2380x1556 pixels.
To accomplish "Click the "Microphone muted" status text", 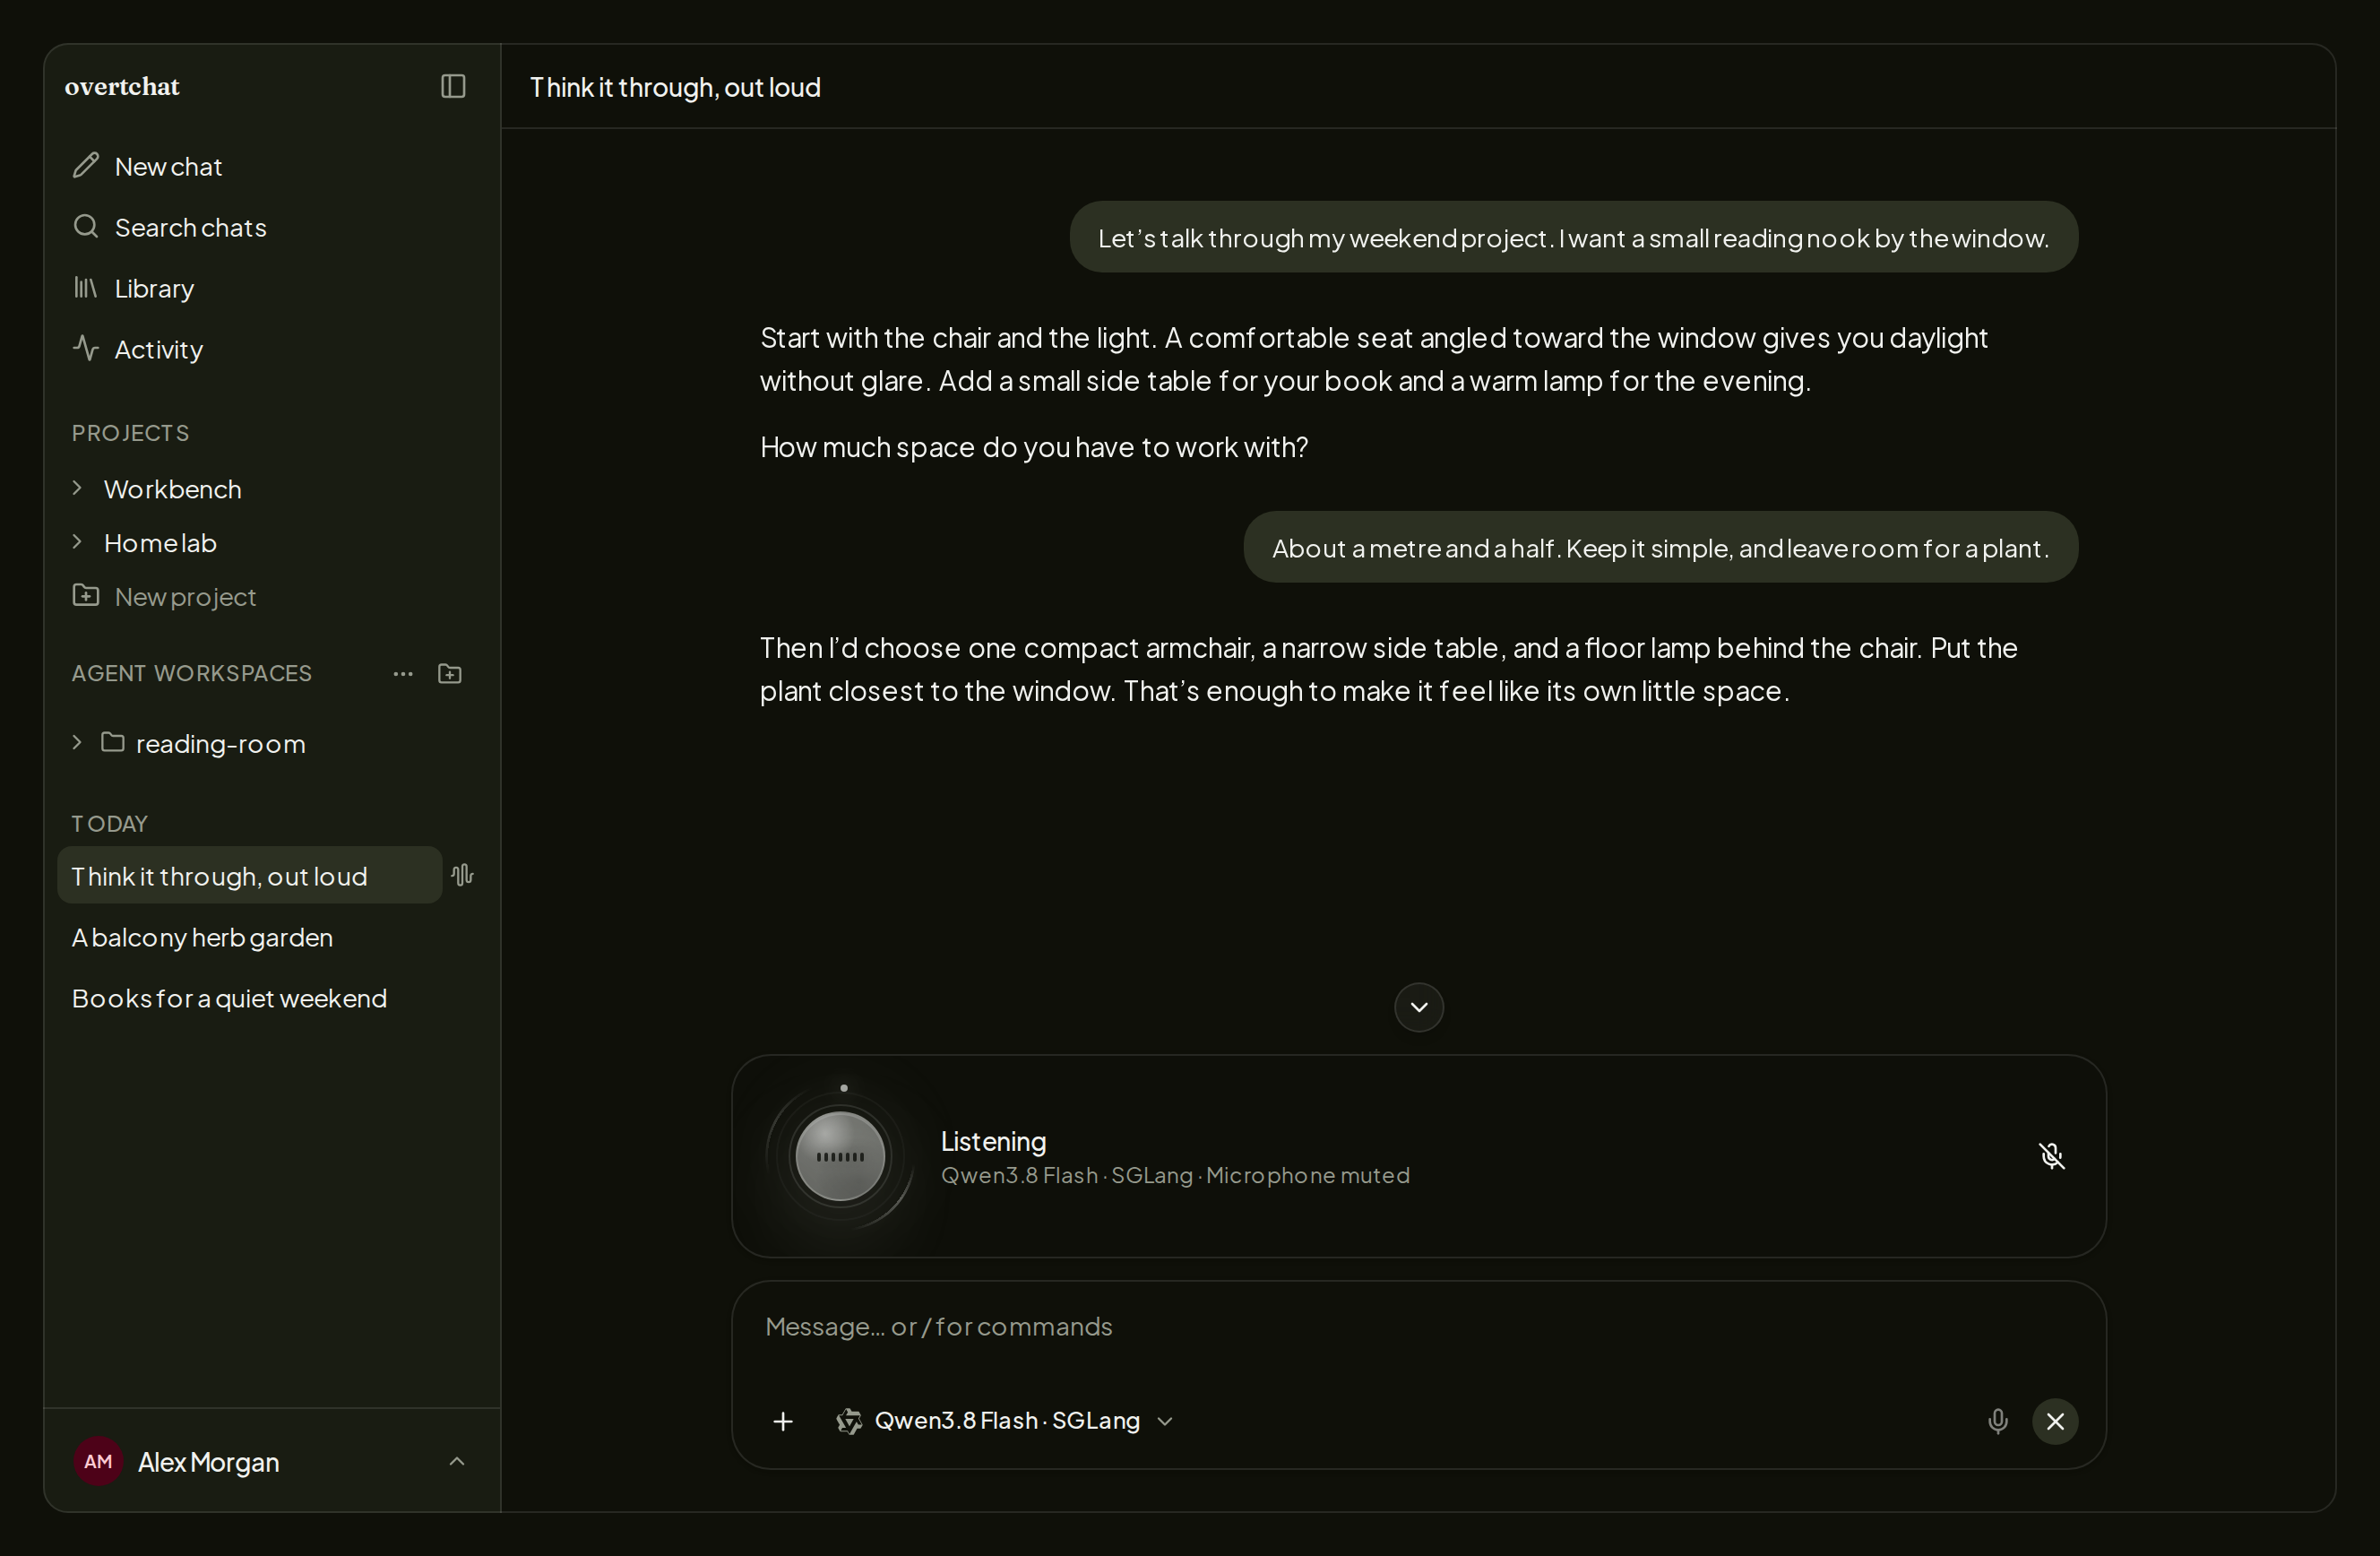I will click(1308, 1175).
